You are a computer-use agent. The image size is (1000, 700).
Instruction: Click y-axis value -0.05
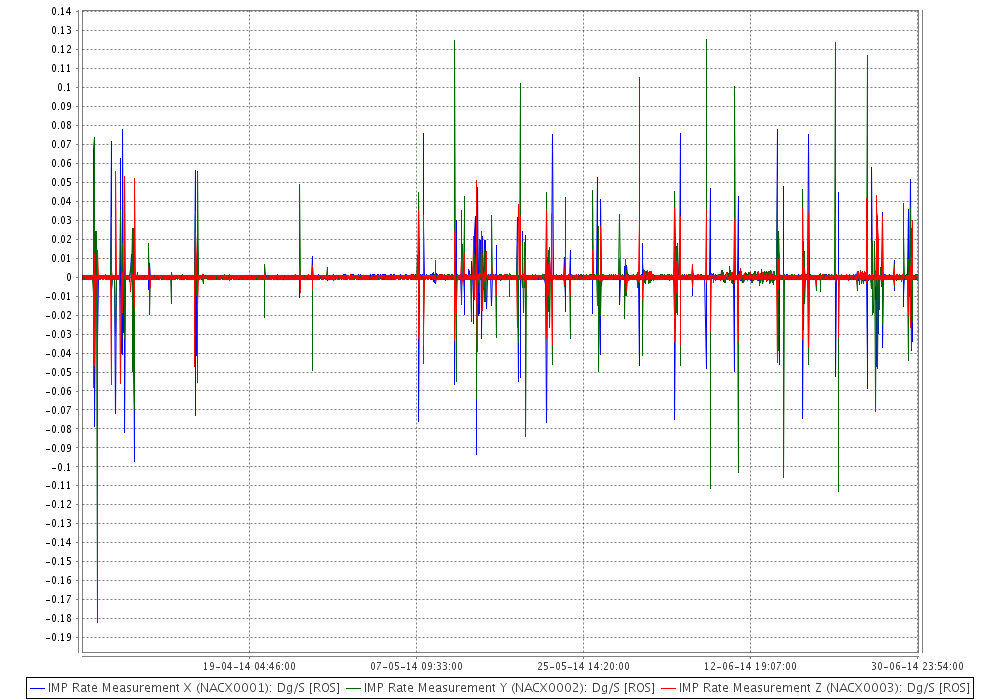(59, 372)
